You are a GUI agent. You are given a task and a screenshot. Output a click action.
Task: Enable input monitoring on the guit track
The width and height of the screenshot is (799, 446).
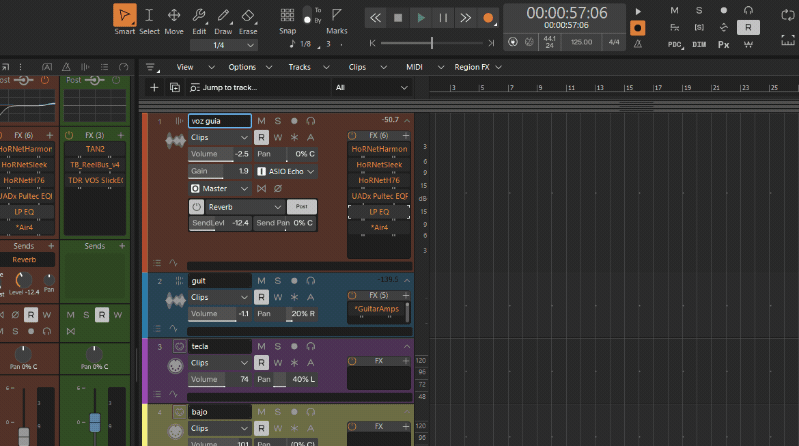pos(311,281)
